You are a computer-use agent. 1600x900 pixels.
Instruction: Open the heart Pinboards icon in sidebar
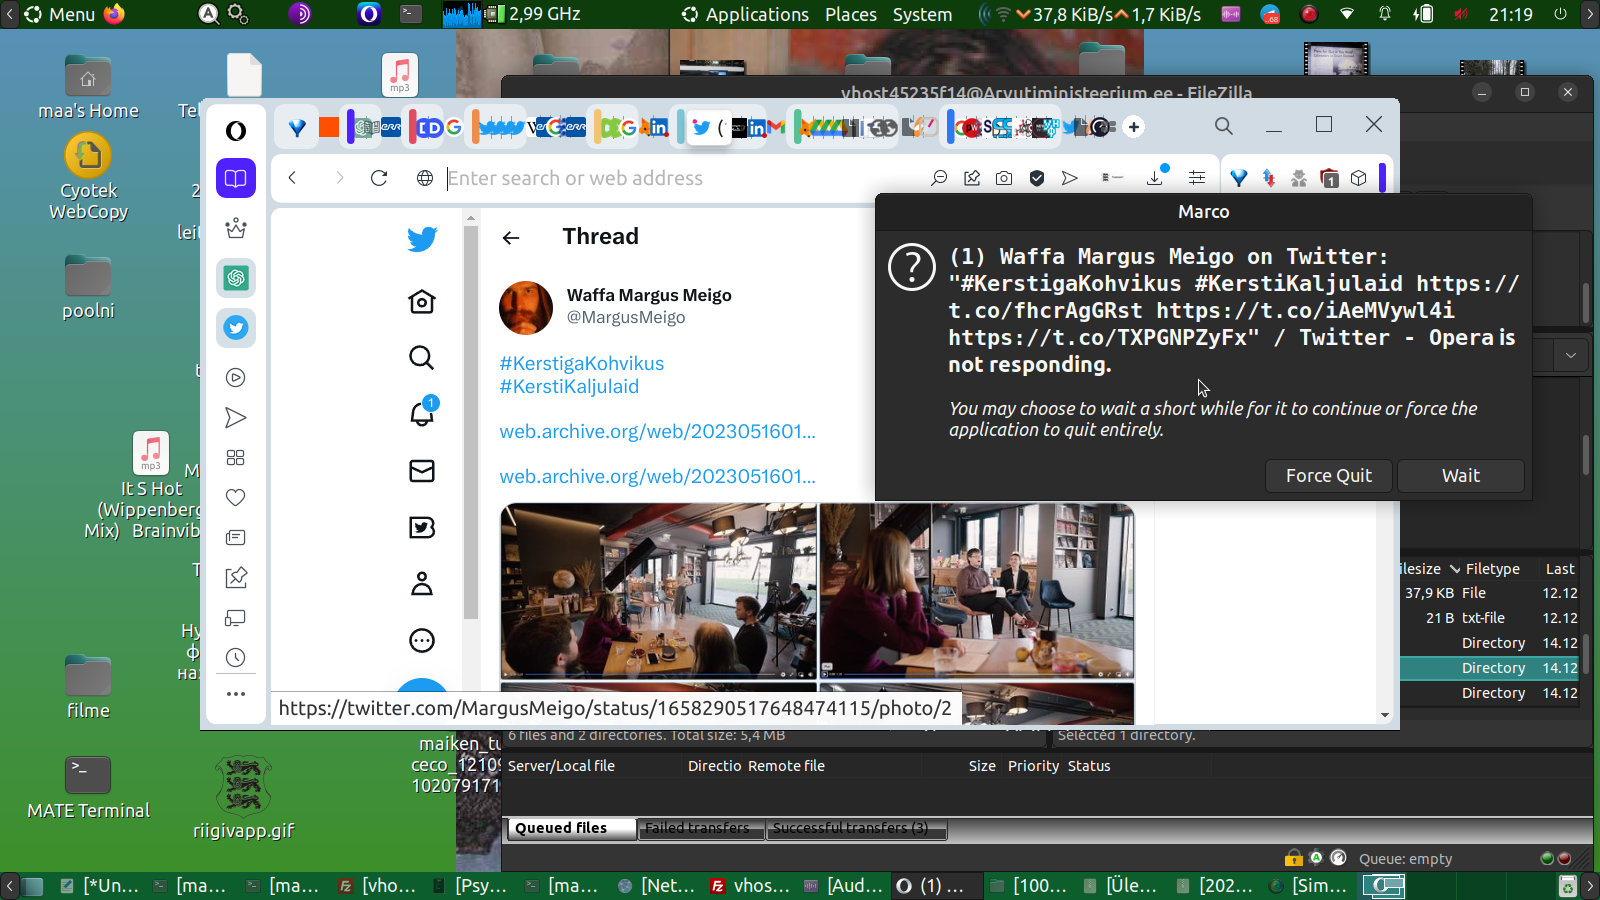tap(236, 498)
